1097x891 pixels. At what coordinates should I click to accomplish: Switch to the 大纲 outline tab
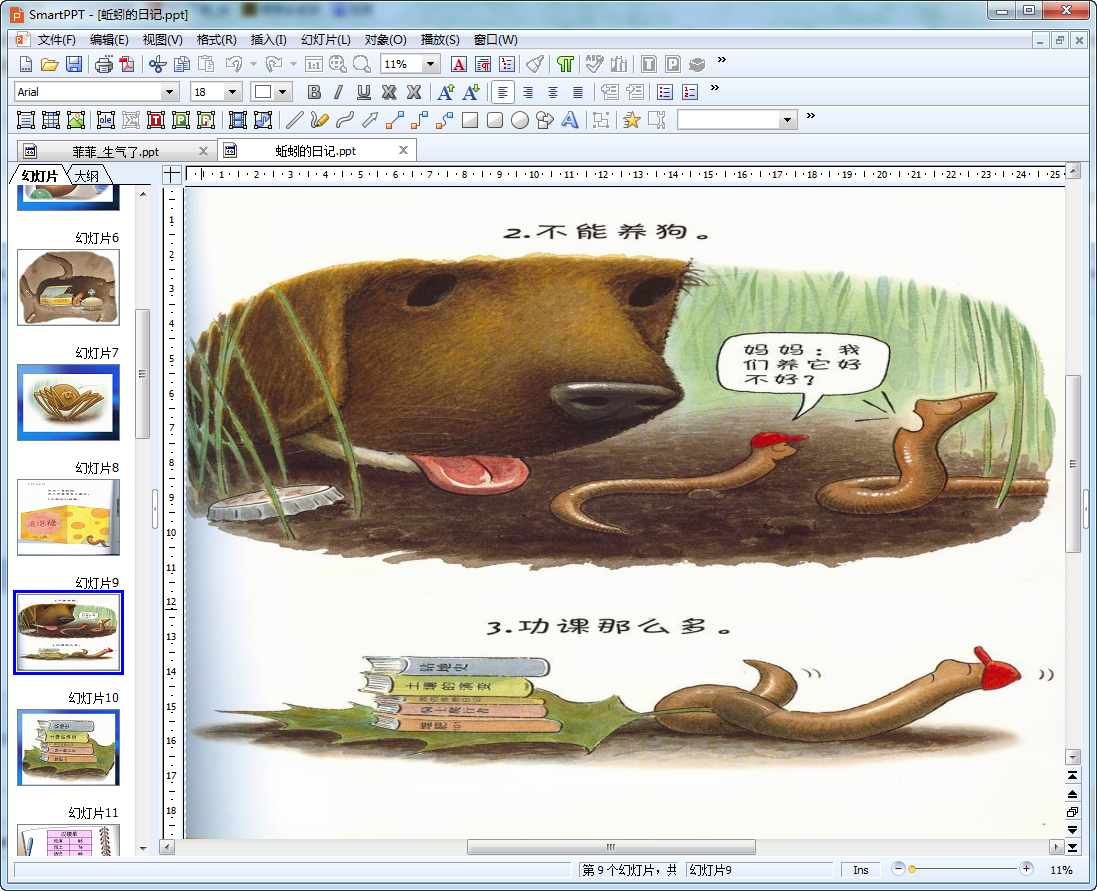[87, 176]
